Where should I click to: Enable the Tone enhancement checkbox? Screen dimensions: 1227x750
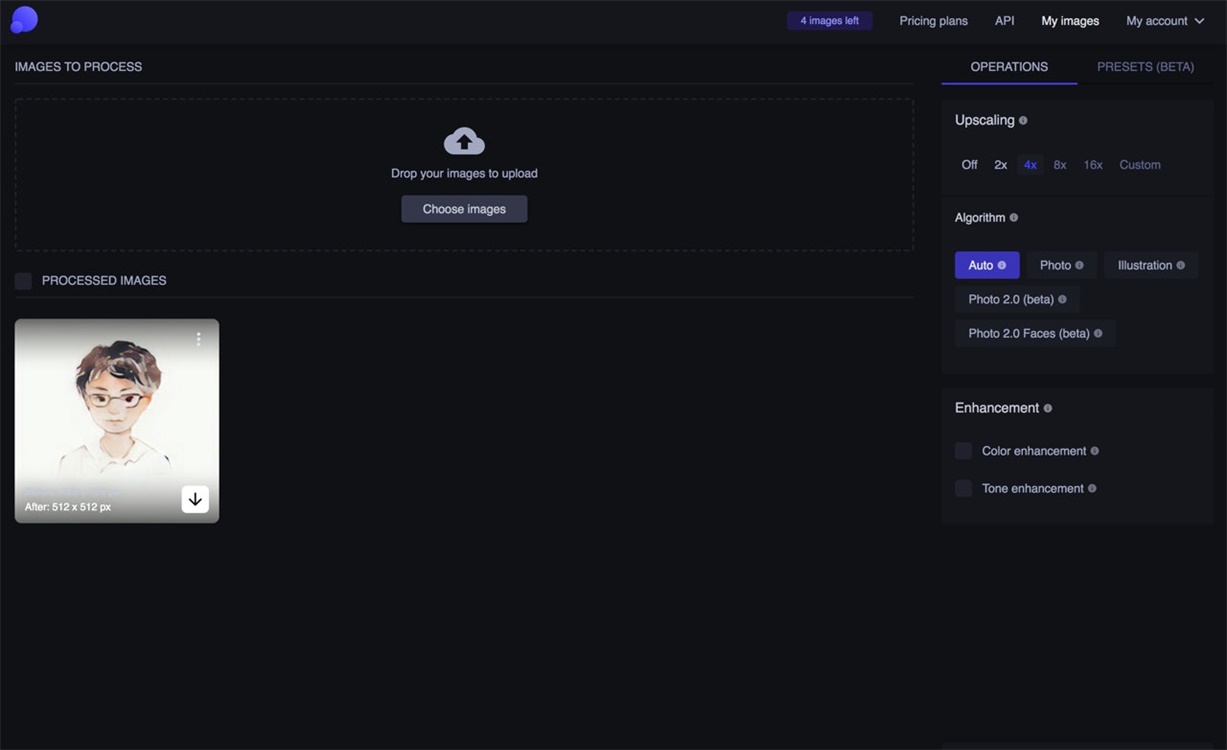[964, 488]
